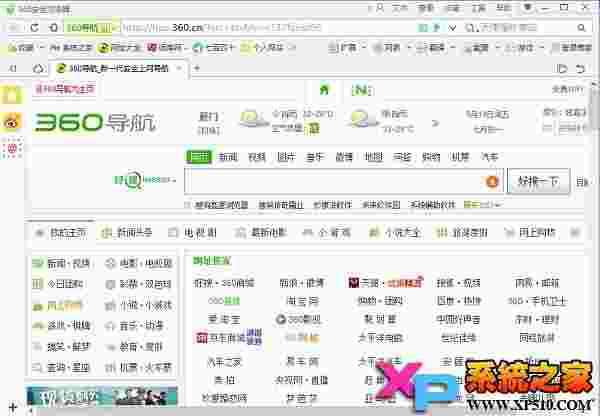Select the 地图 search tab
The height and width of the screenshot is (416, 600).
(373, 157)
